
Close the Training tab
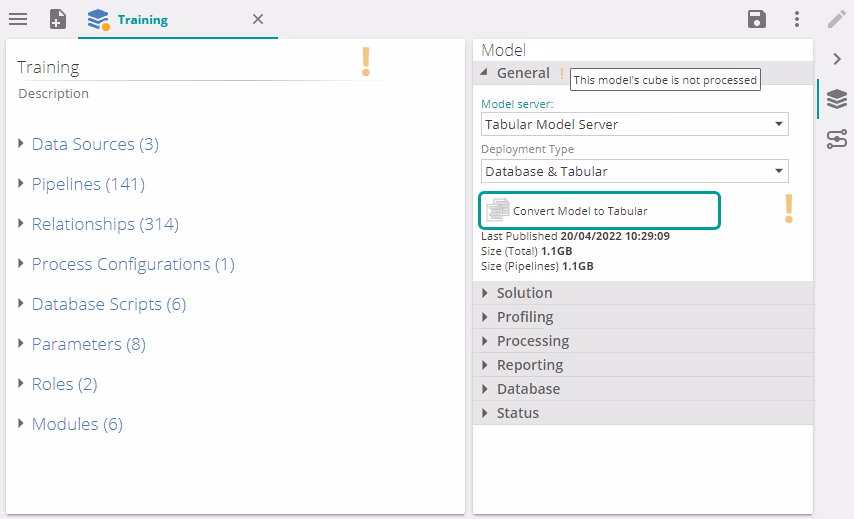coord(257,20)
